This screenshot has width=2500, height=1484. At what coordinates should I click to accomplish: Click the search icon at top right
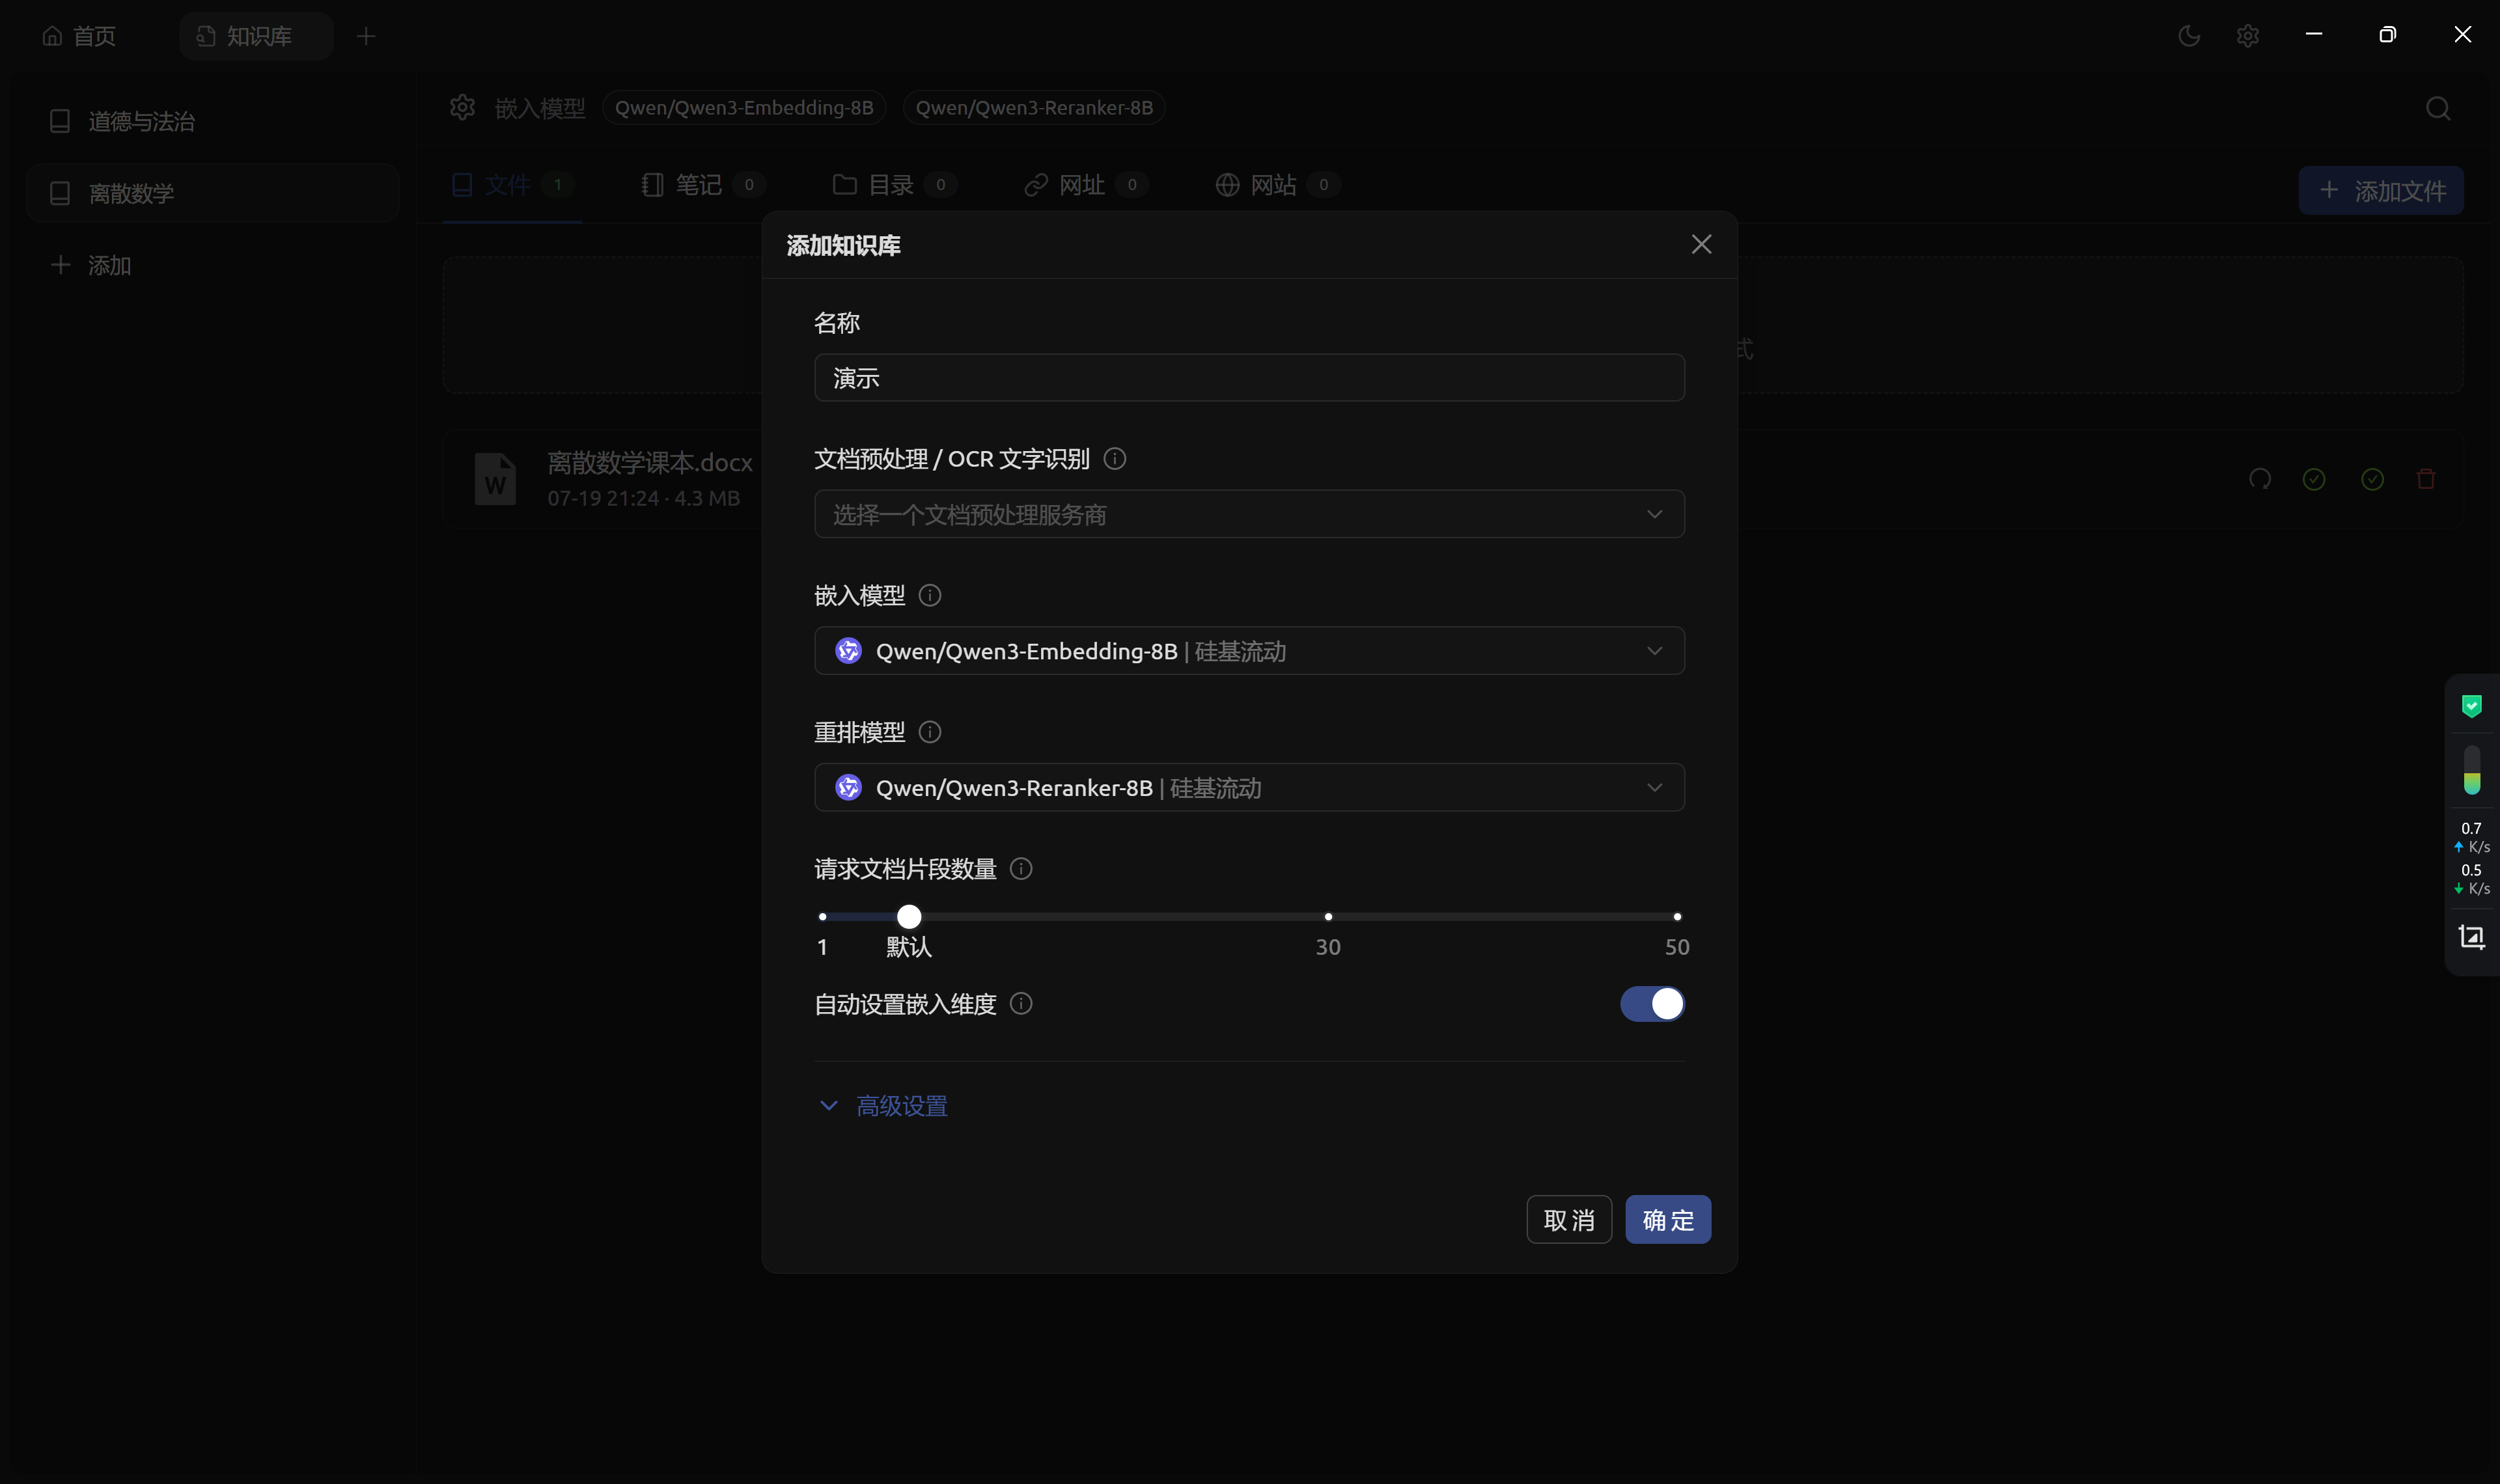tap(2438, 108)
